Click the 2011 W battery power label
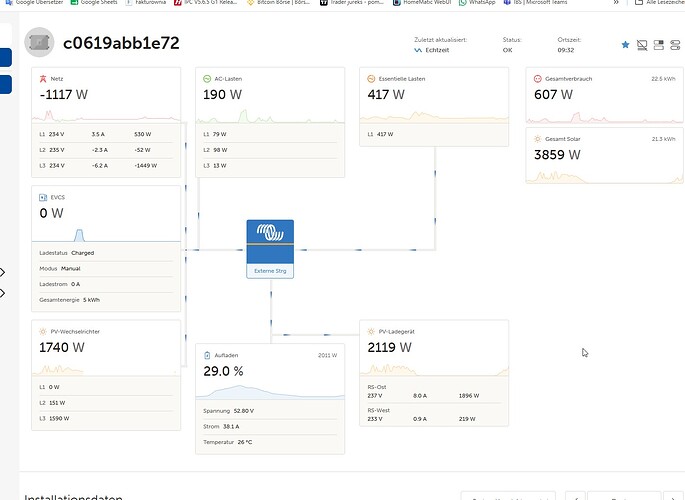This screenshot has height=500, width=685. (327, 355)
